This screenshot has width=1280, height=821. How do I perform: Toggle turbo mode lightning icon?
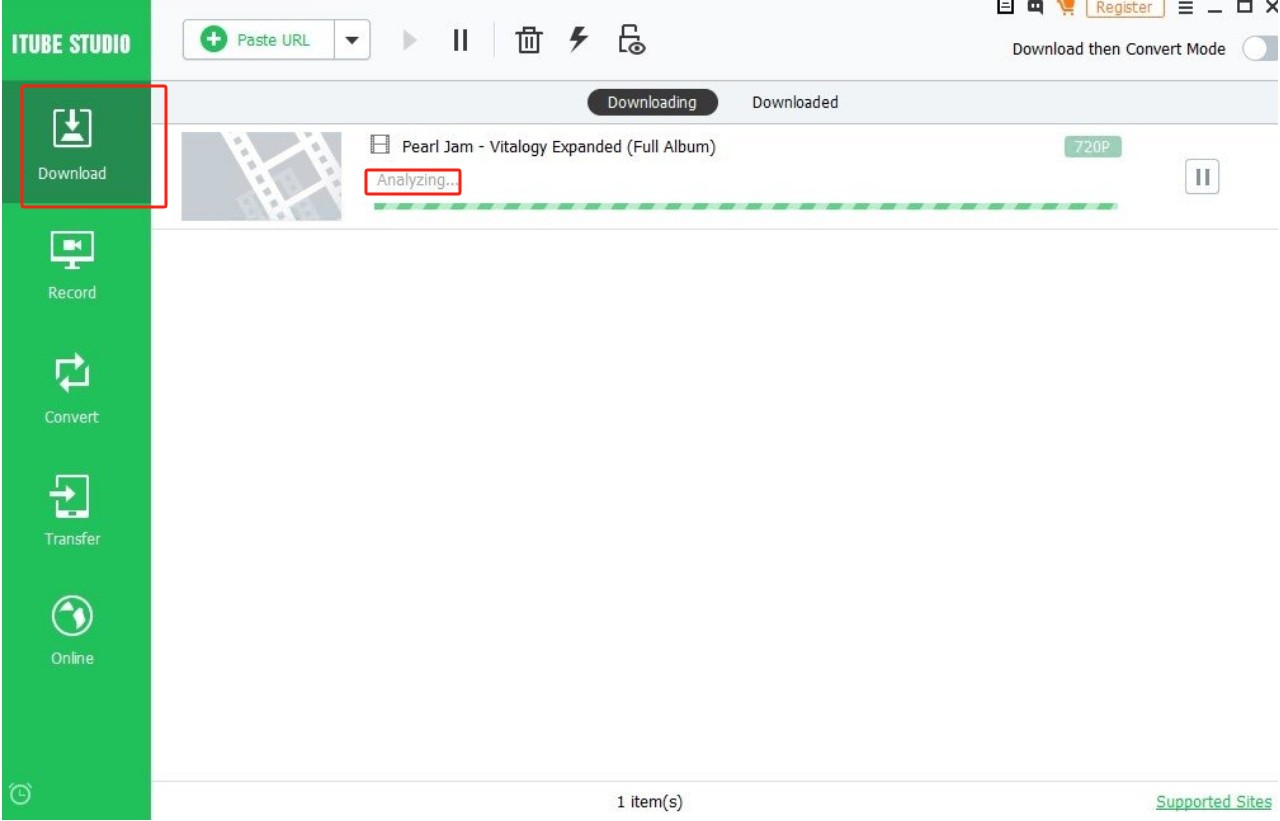pyautogui.click(x=578, y=40)
